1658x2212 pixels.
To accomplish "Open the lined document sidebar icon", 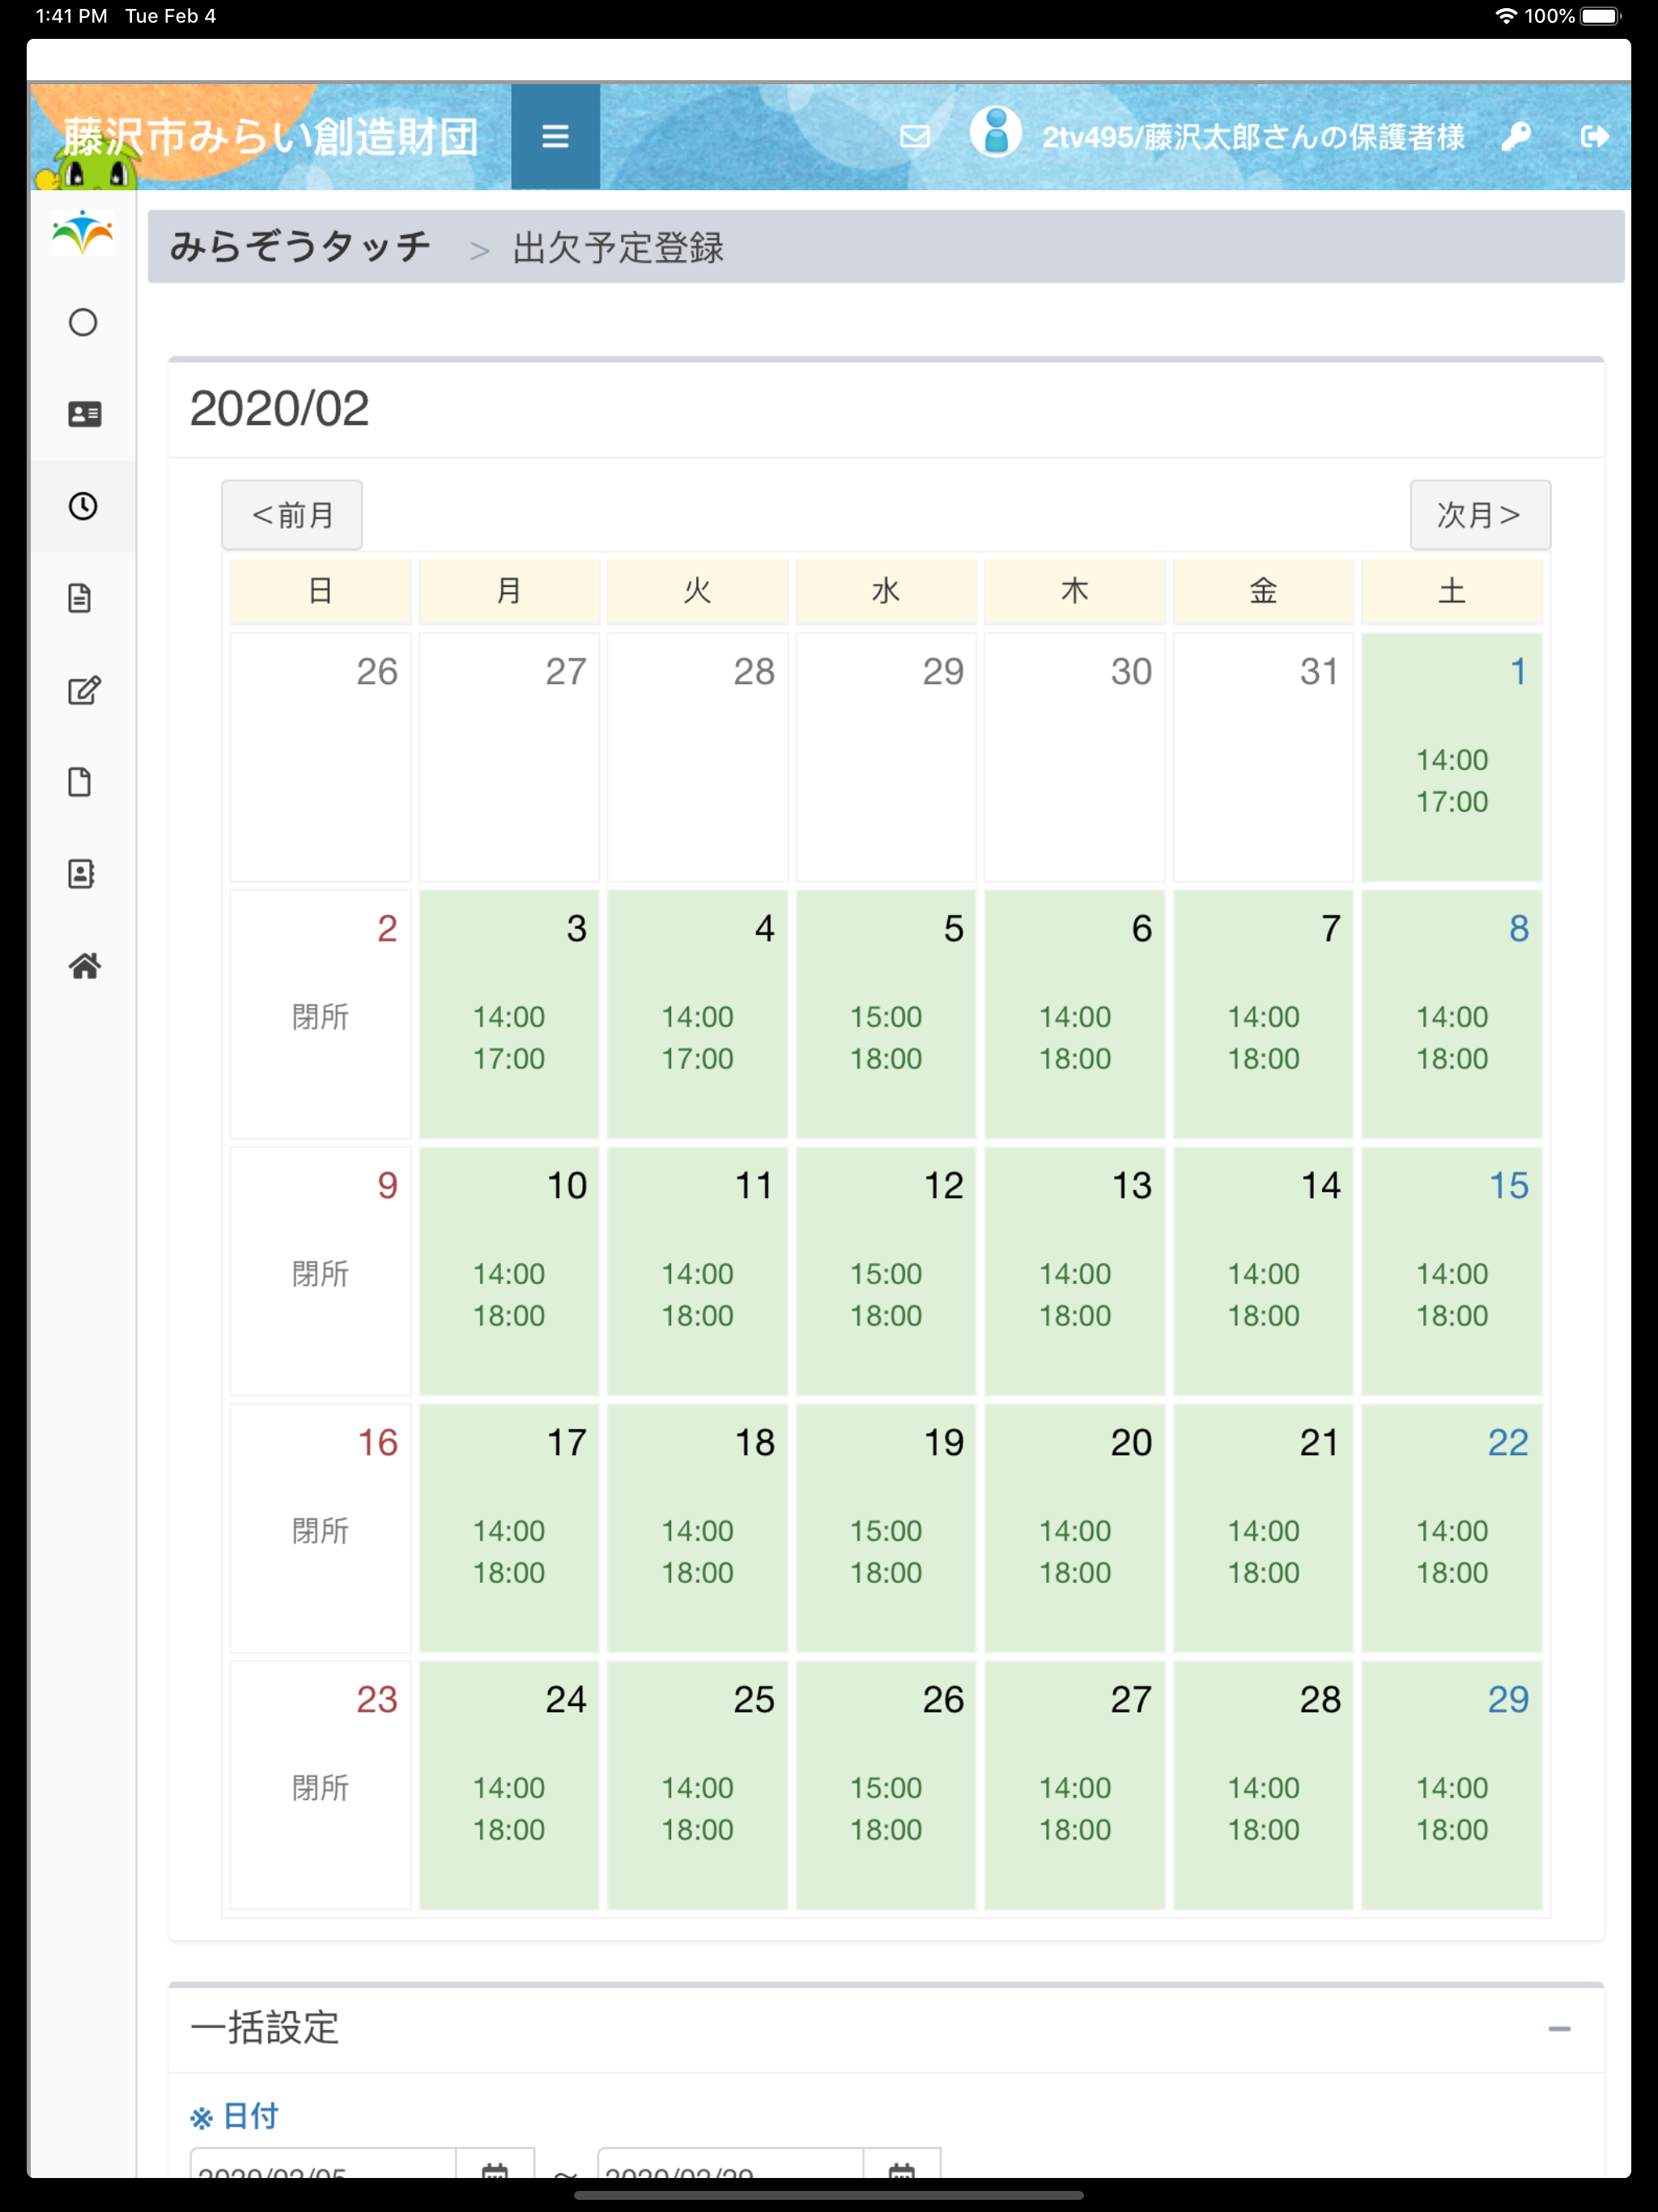I will (x=80, y=598).
